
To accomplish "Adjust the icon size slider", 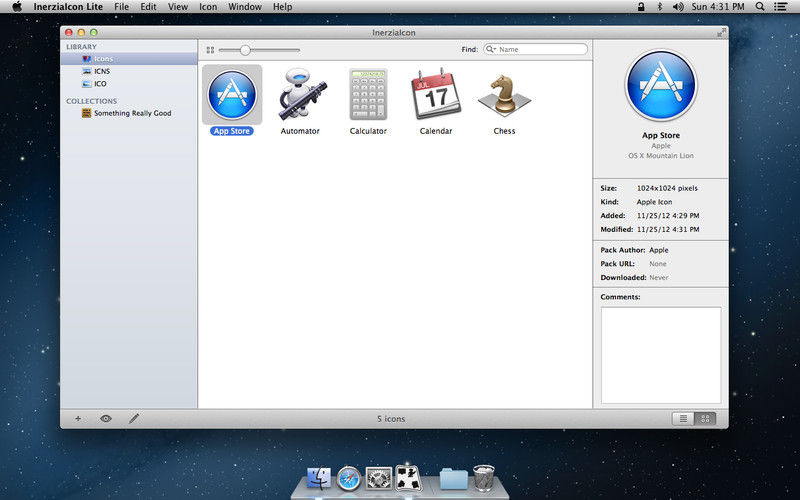I will [x=245, y=50].
